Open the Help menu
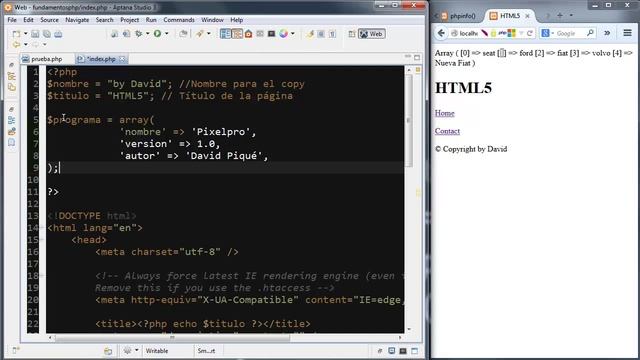 click(x=236, y=20)
